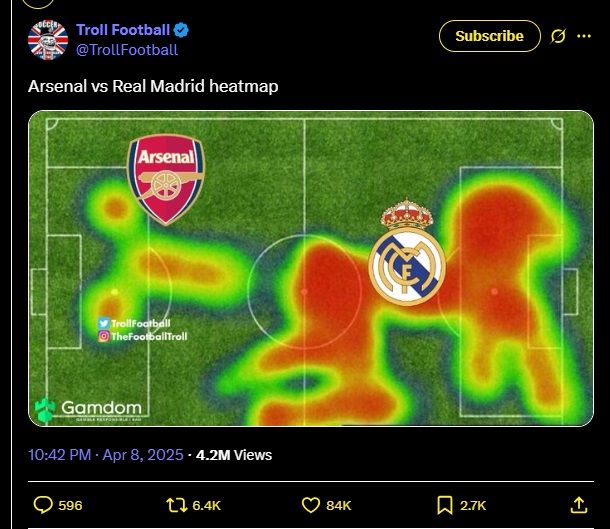Click the Subscribe button
The width and height of the screenshot is (610, 529).
[x=489, y=36]
